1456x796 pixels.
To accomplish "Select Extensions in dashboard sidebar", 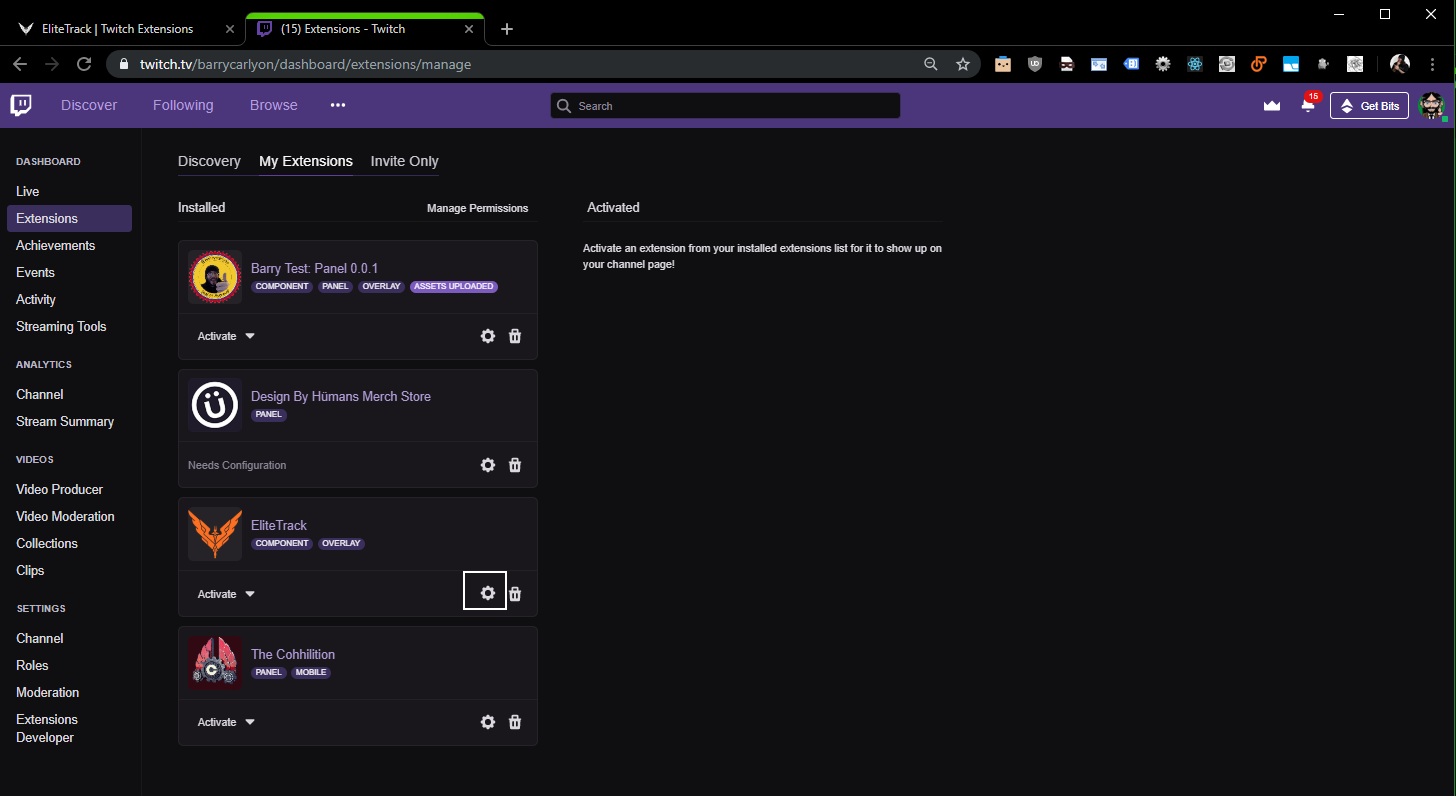I will click(69, 218).
